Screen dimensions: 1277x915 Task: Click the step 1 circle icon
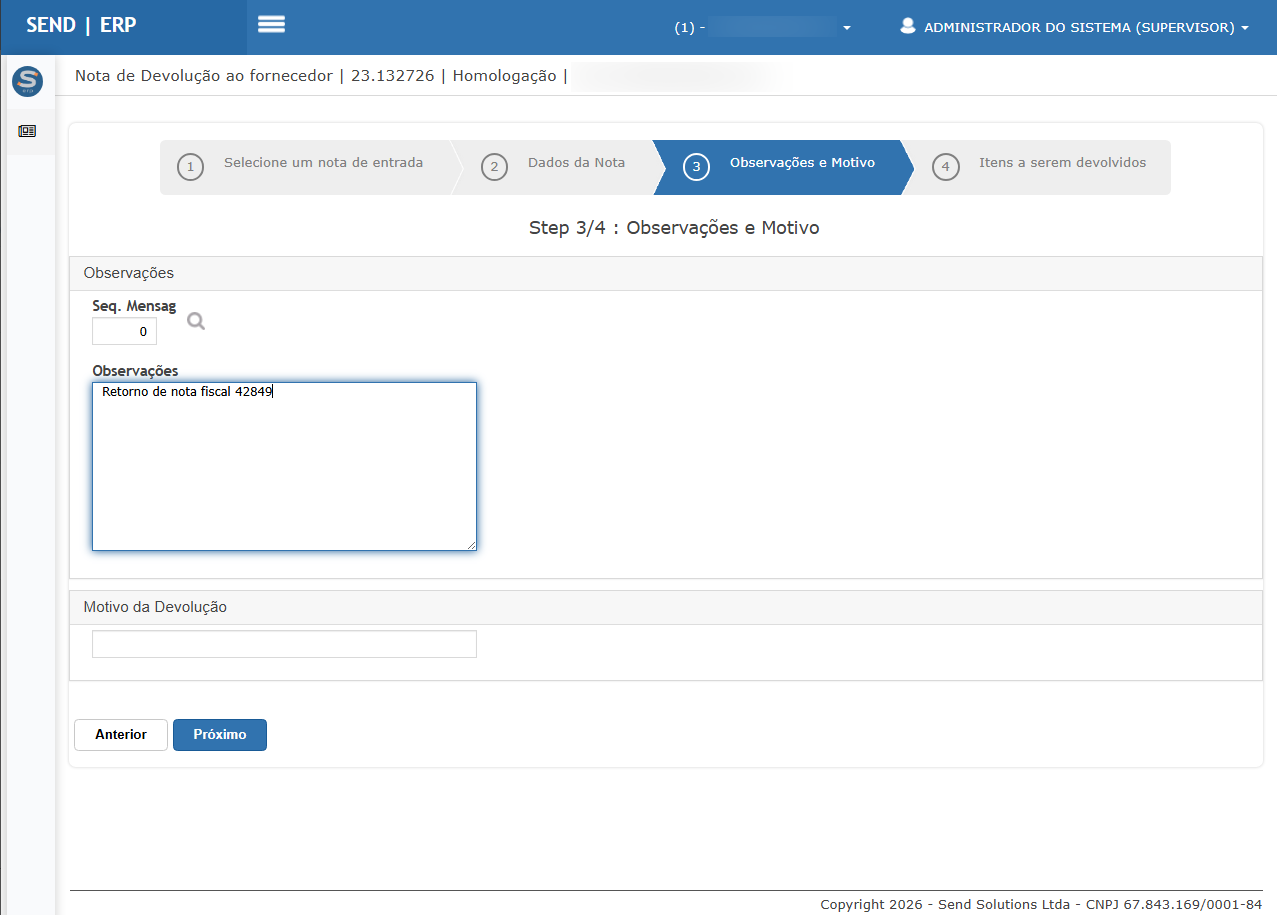click(x=190, y=167)
